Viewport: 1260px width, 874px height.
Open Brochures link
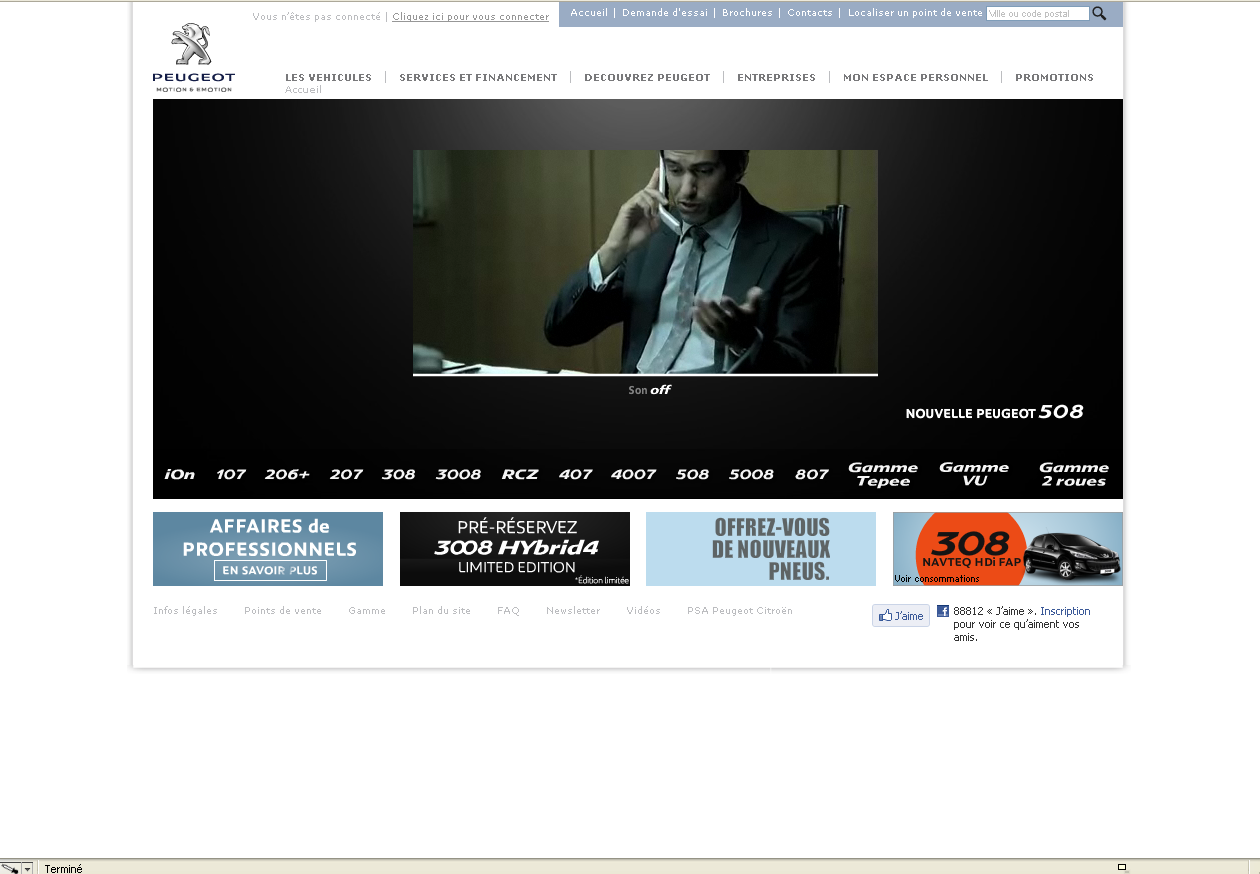click(747, 13)
